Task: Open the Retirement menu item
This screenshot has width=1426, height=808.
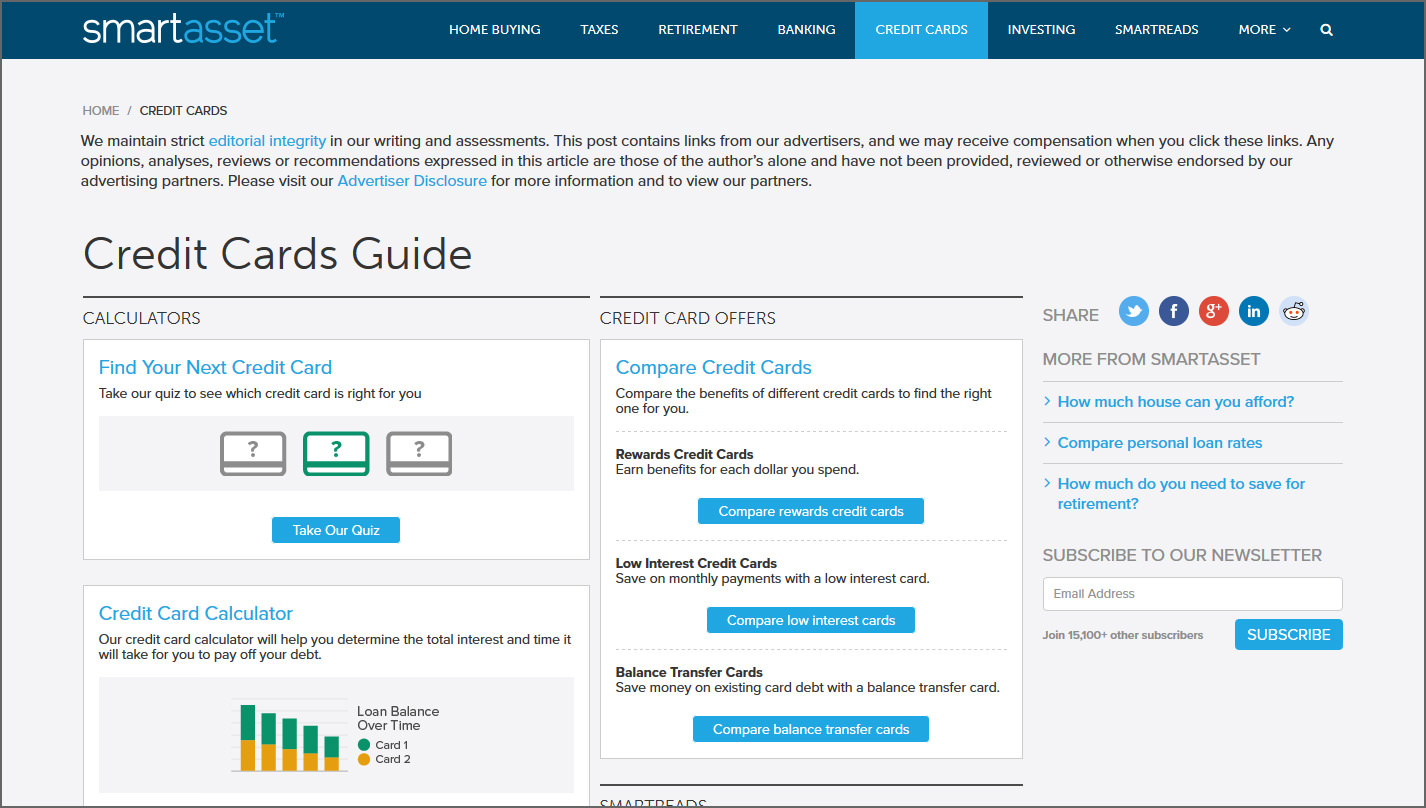Action: coord(698,30)
